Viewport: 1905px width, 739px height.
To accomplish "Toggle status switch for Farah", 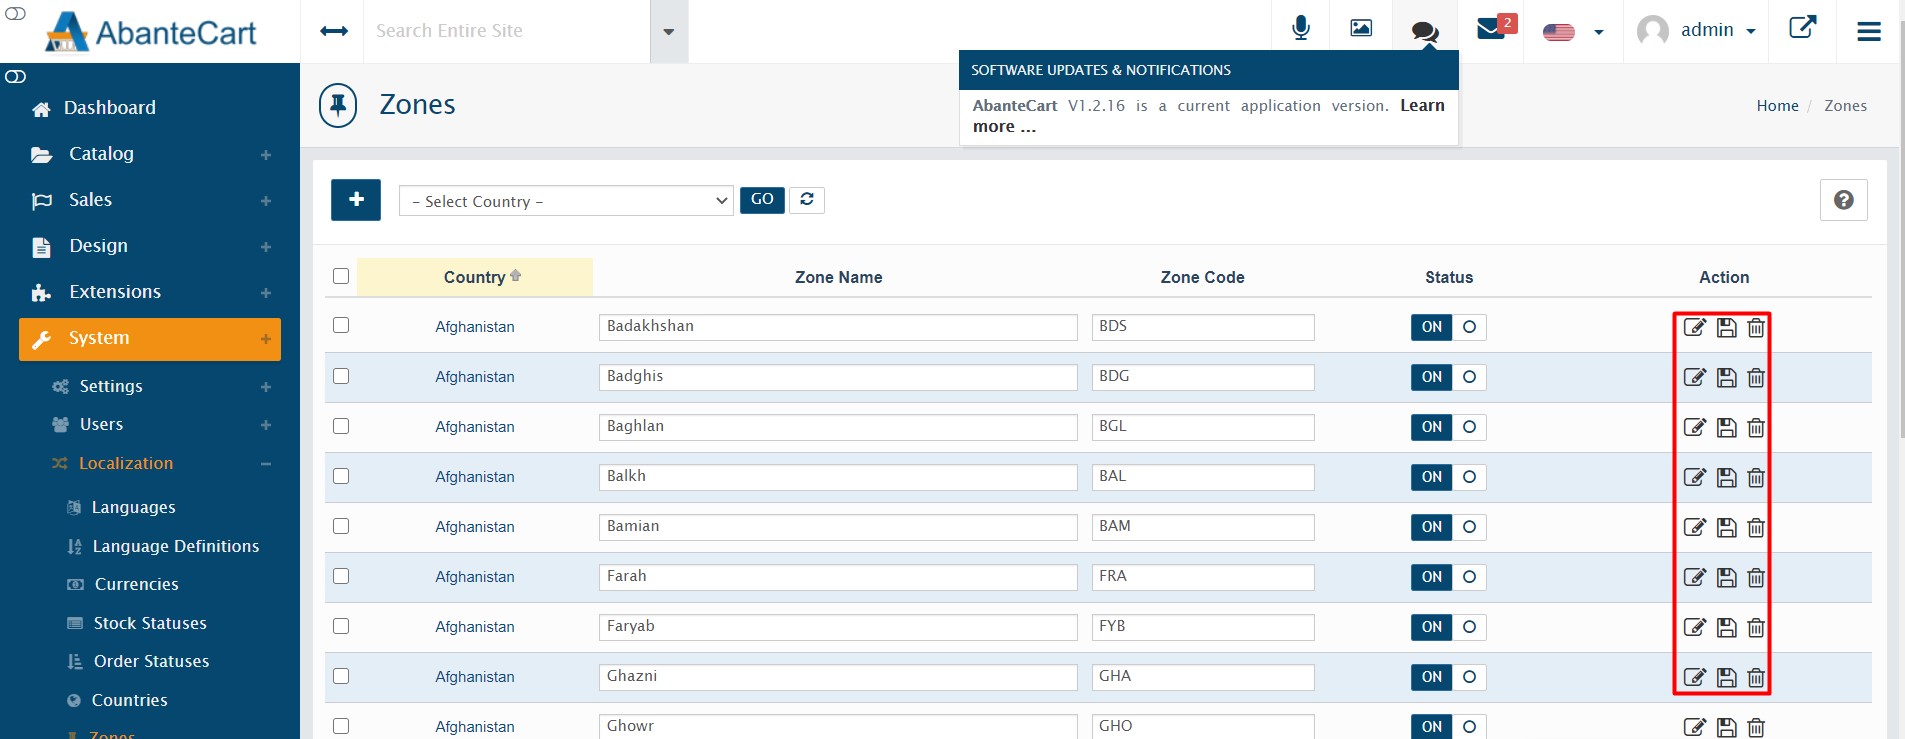I will tap(1448, 577).
